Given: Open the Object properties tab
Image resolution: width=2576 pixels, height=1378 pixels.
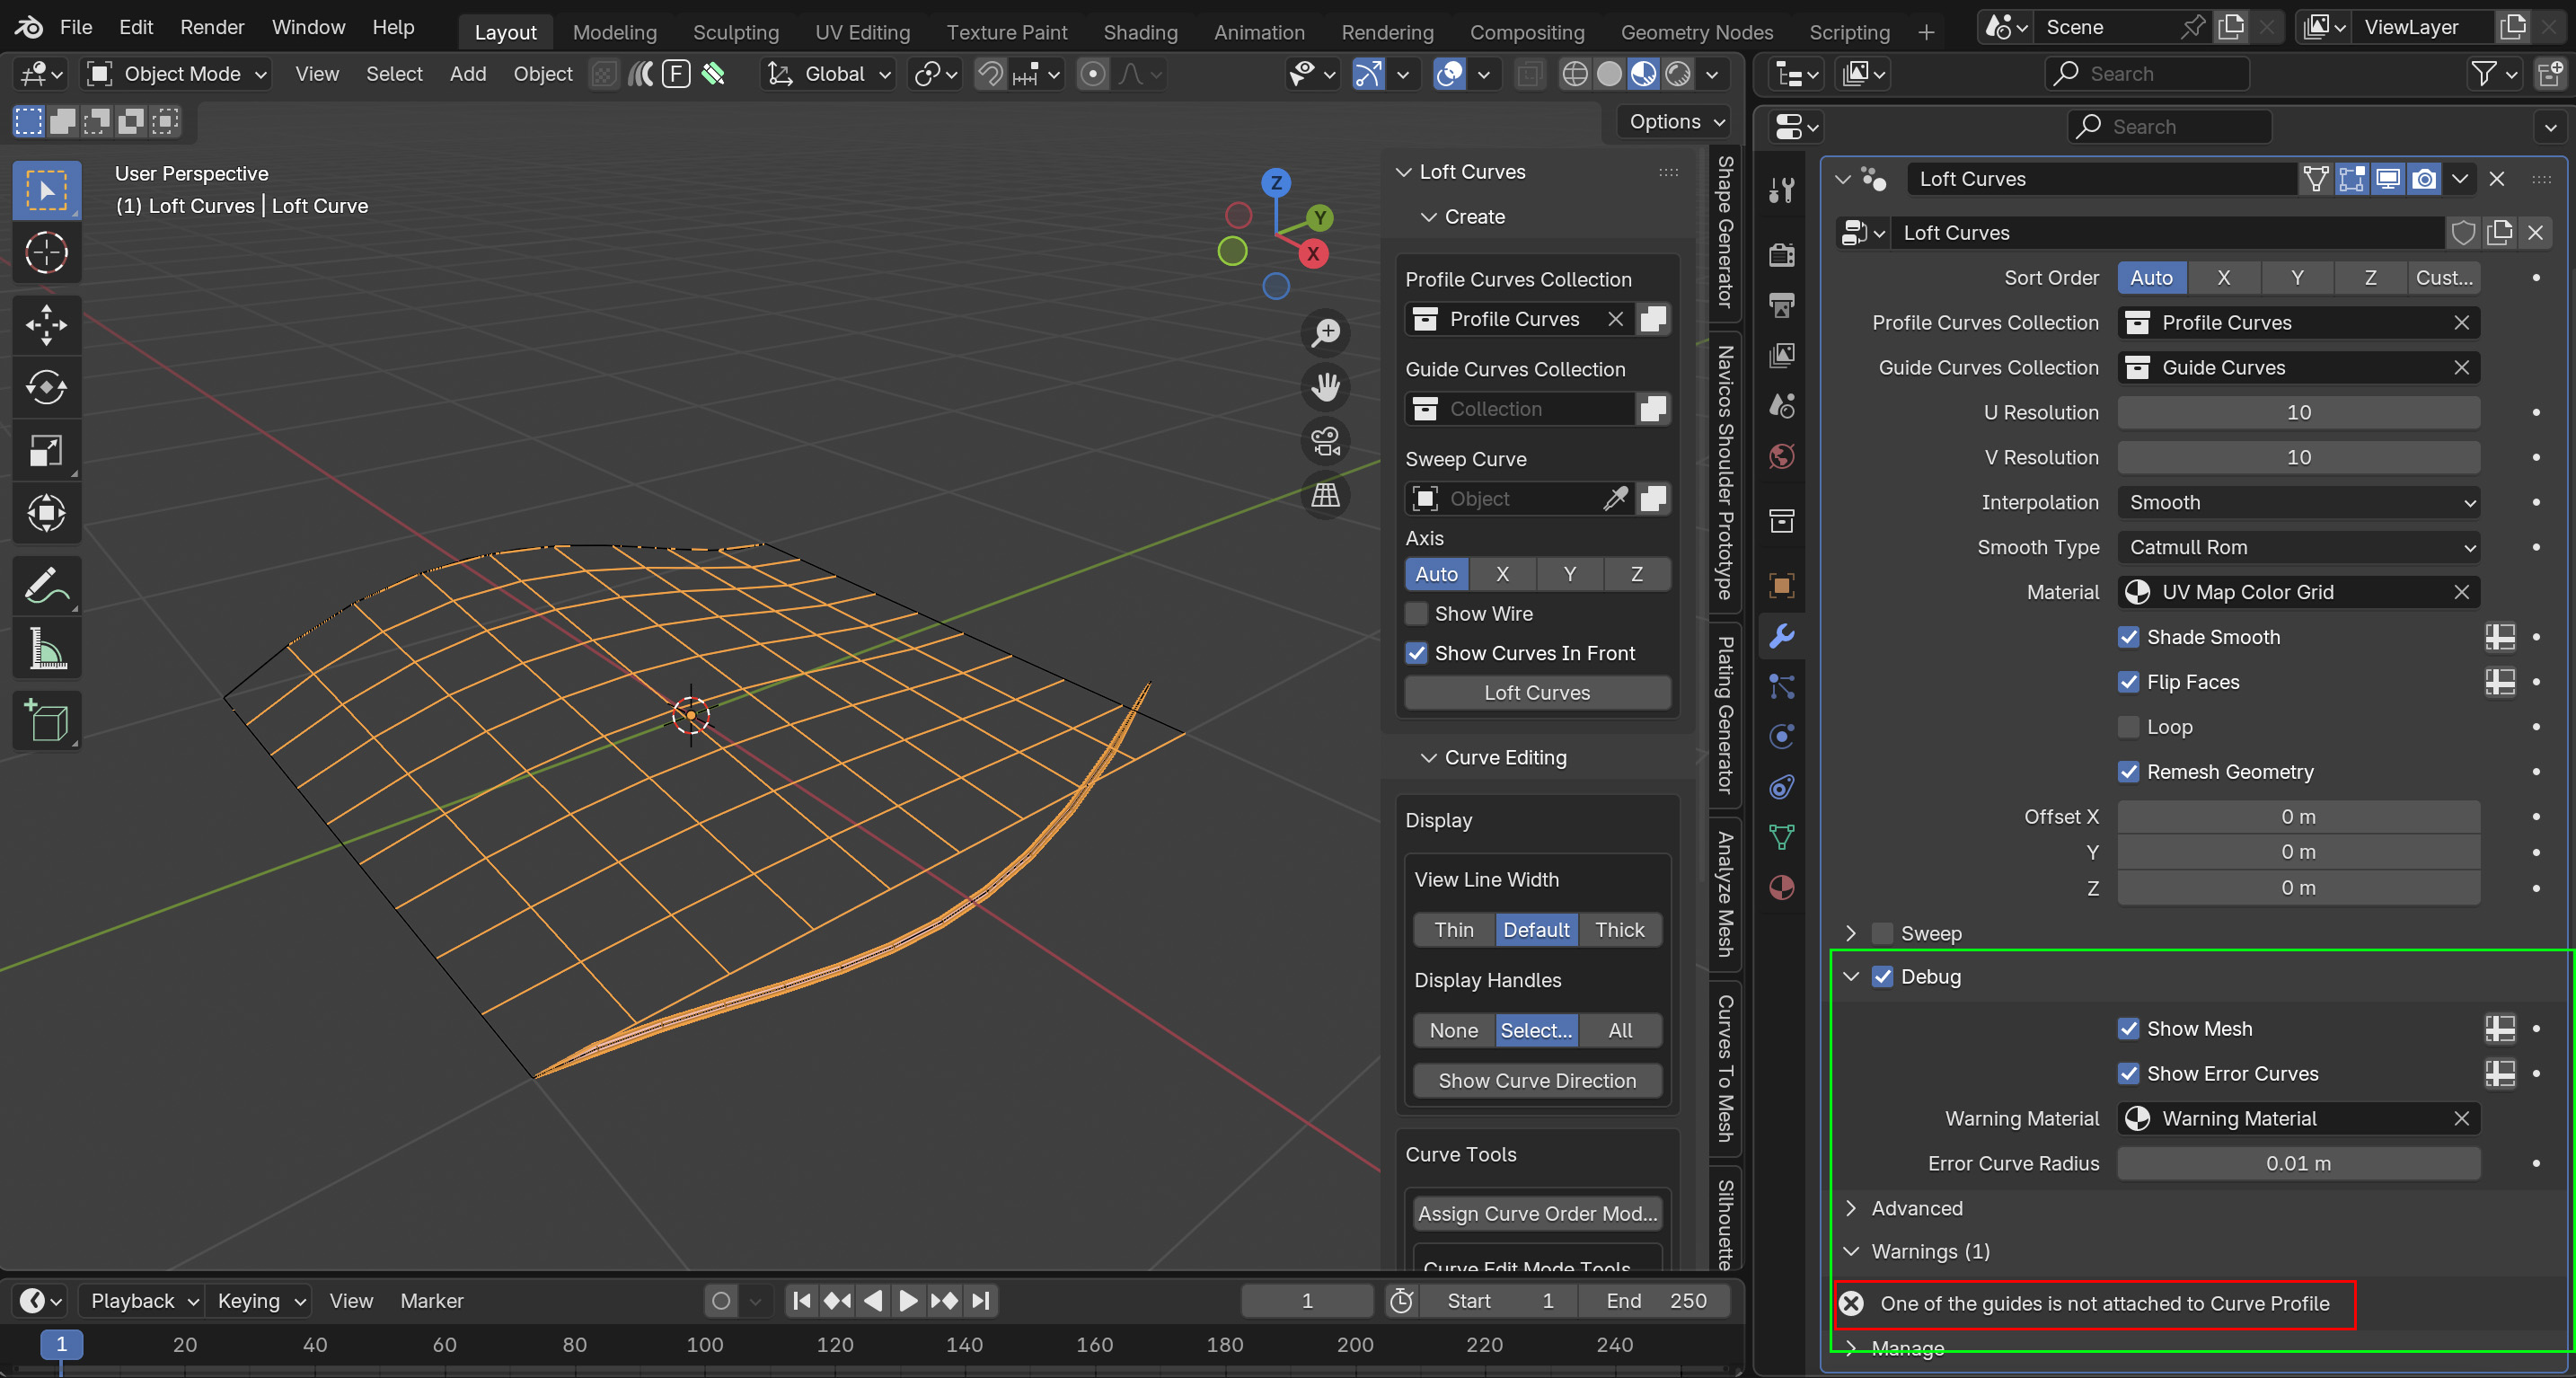Looking at the screenshot, I should point(1782,585).
